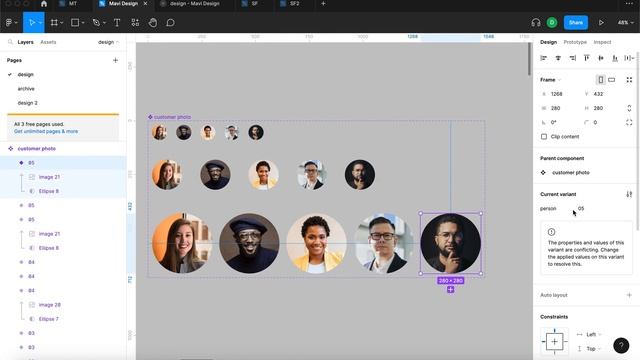Click Get unlimited pages & more link
This screenshot has width=640, height=360.
tap(46, 131)
